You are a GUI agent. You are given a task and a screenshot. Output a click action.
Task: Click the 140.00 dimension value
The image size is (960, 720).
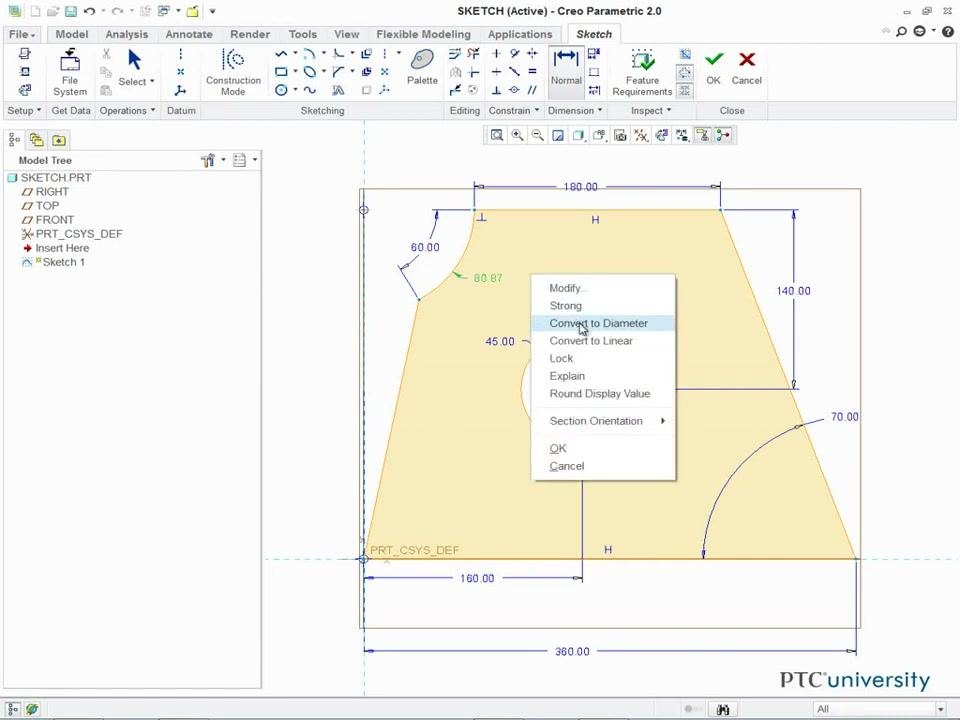(x=793, y=291)
